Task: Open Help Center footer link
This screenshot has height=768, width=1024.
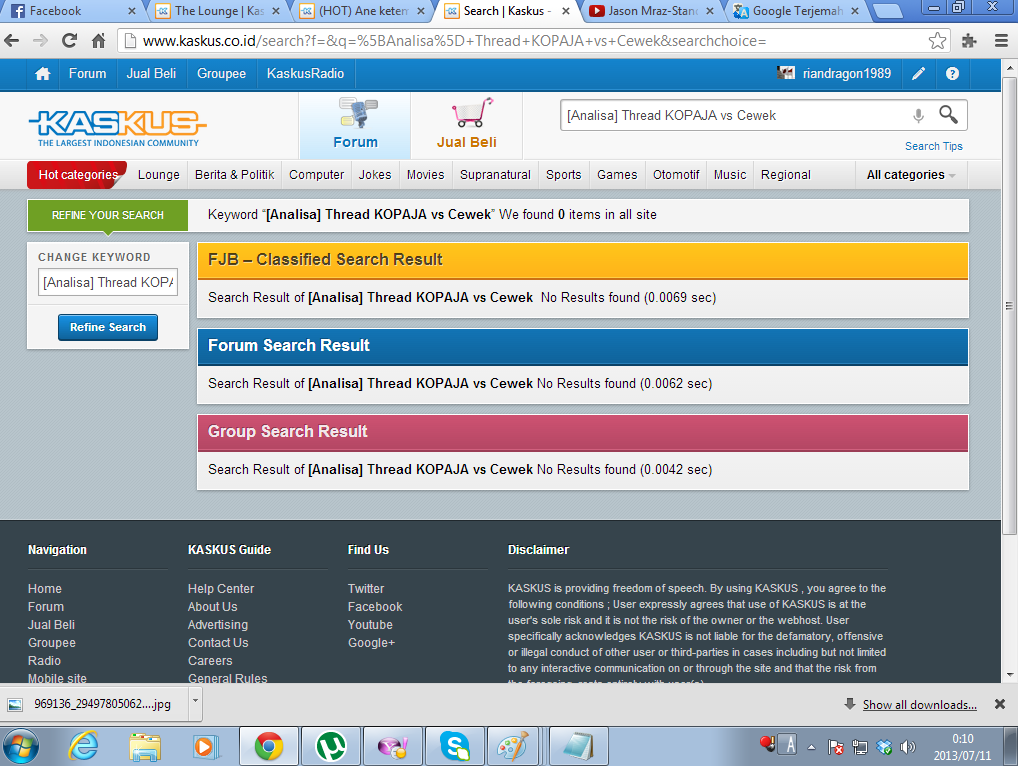Action: coord(221,588)
